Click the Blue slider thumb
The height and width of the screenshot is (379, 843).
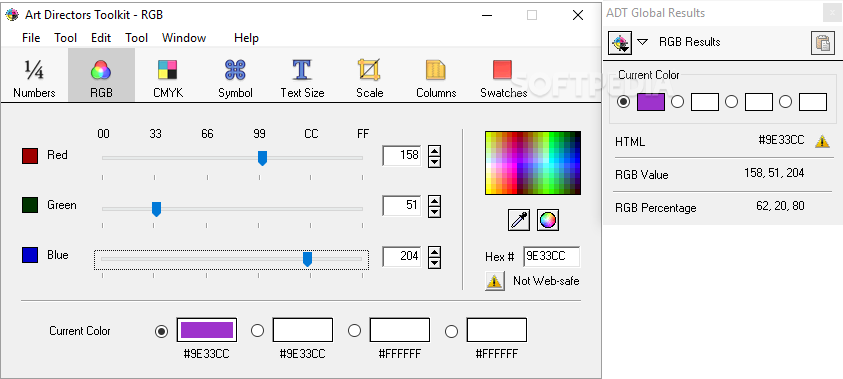pos(308,259)
